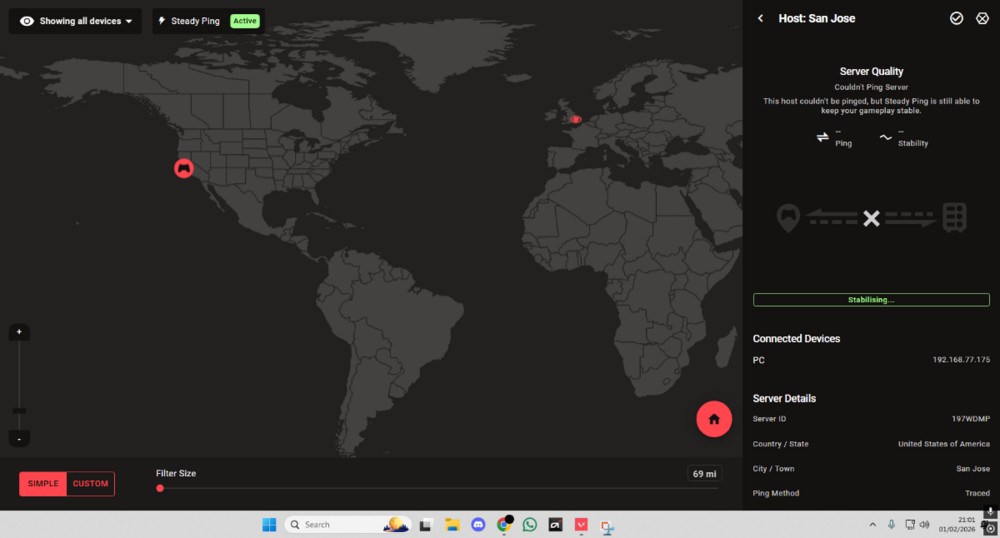Click the allow host checkmark icon
Screen dimensions: 1000x538
point(956,18)
